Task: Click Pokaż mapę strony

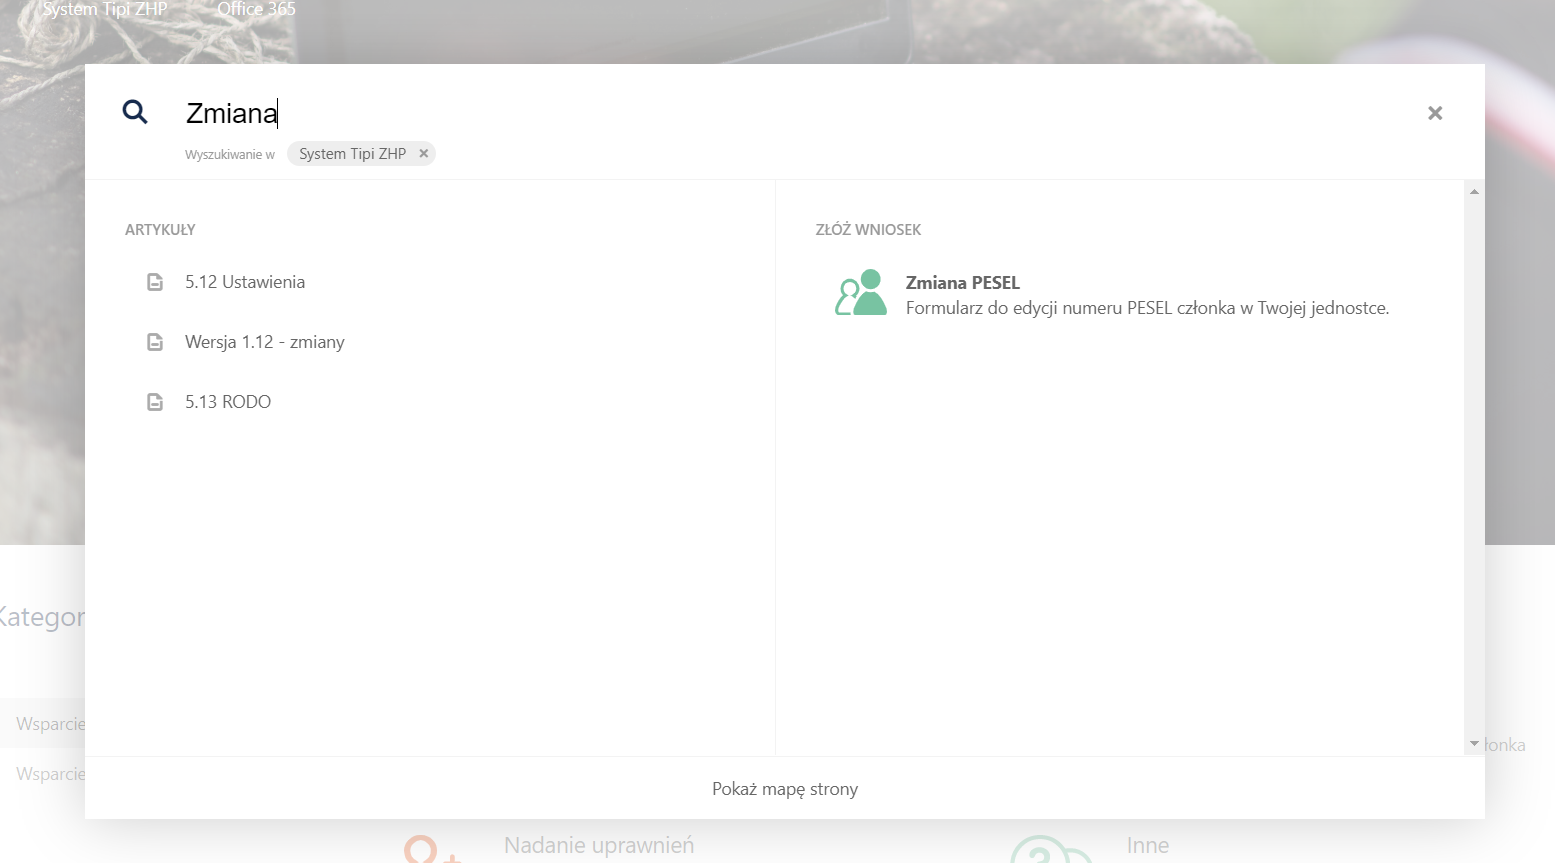Action: [785, 789]
